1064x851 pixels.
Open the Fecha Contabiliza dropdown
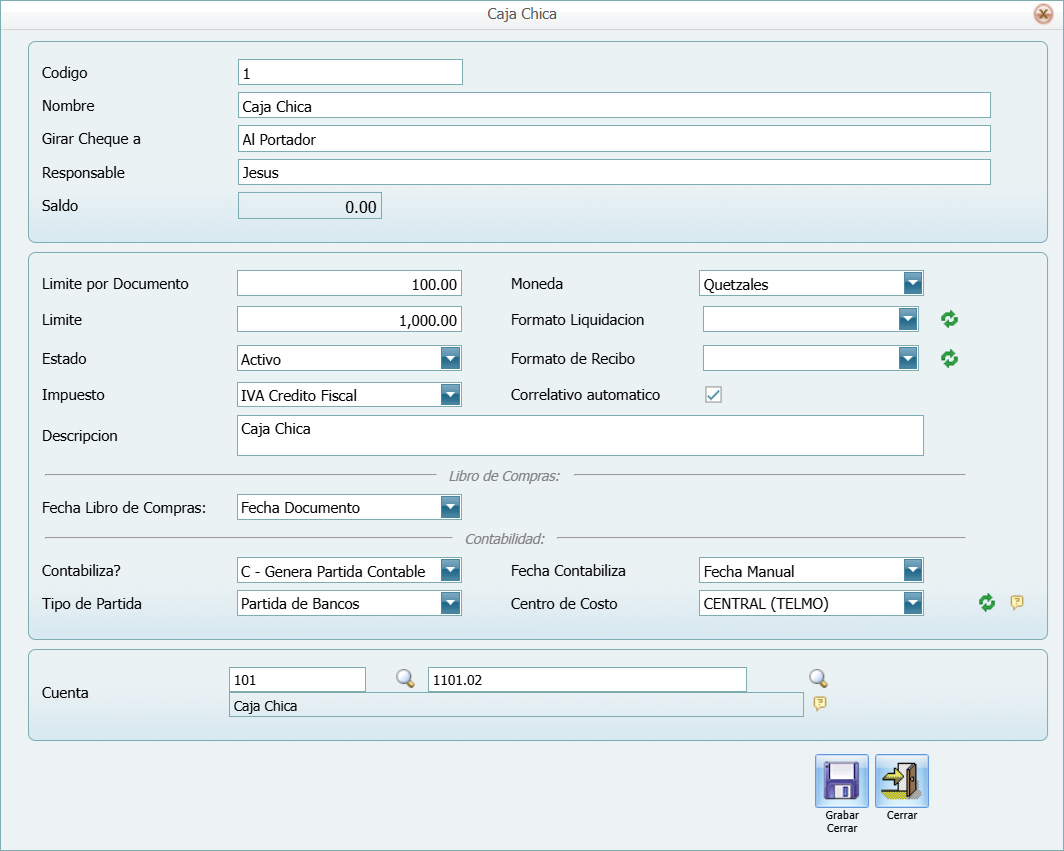click(913, 570)
